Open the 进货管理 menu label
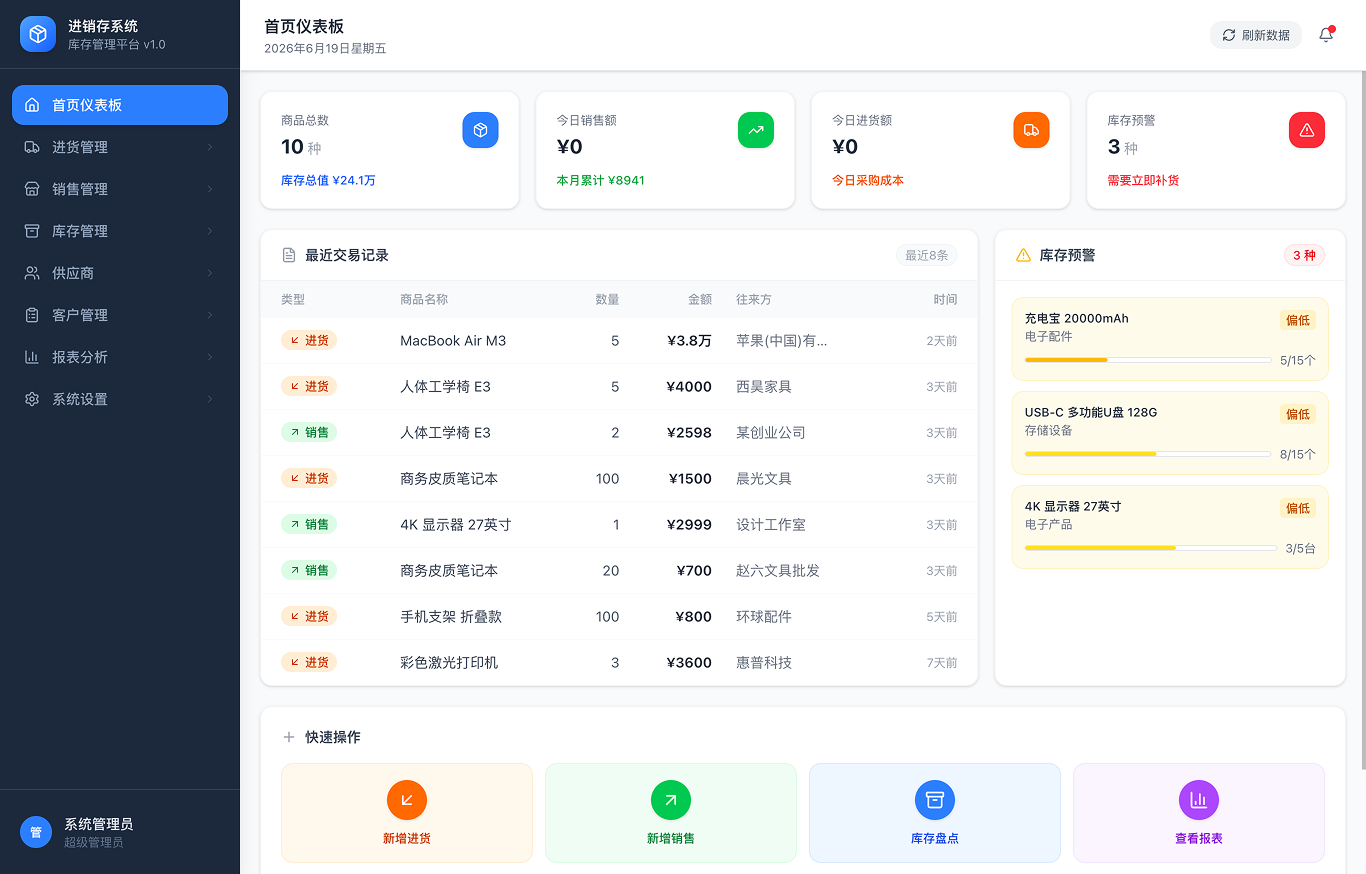The image size is (1366, 874). point(80,147)
